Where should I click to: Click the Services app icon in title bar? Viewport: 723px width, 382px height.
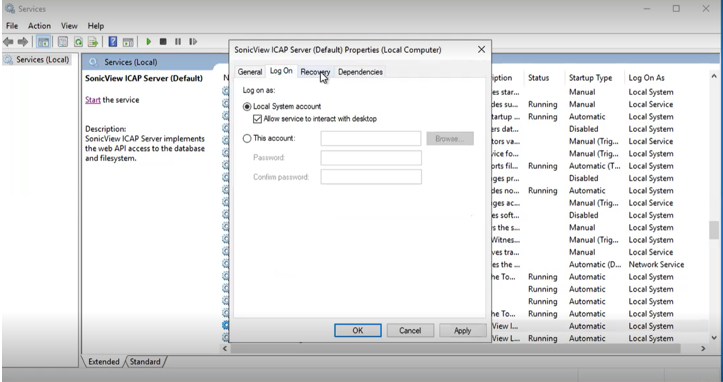coord(9,8)
